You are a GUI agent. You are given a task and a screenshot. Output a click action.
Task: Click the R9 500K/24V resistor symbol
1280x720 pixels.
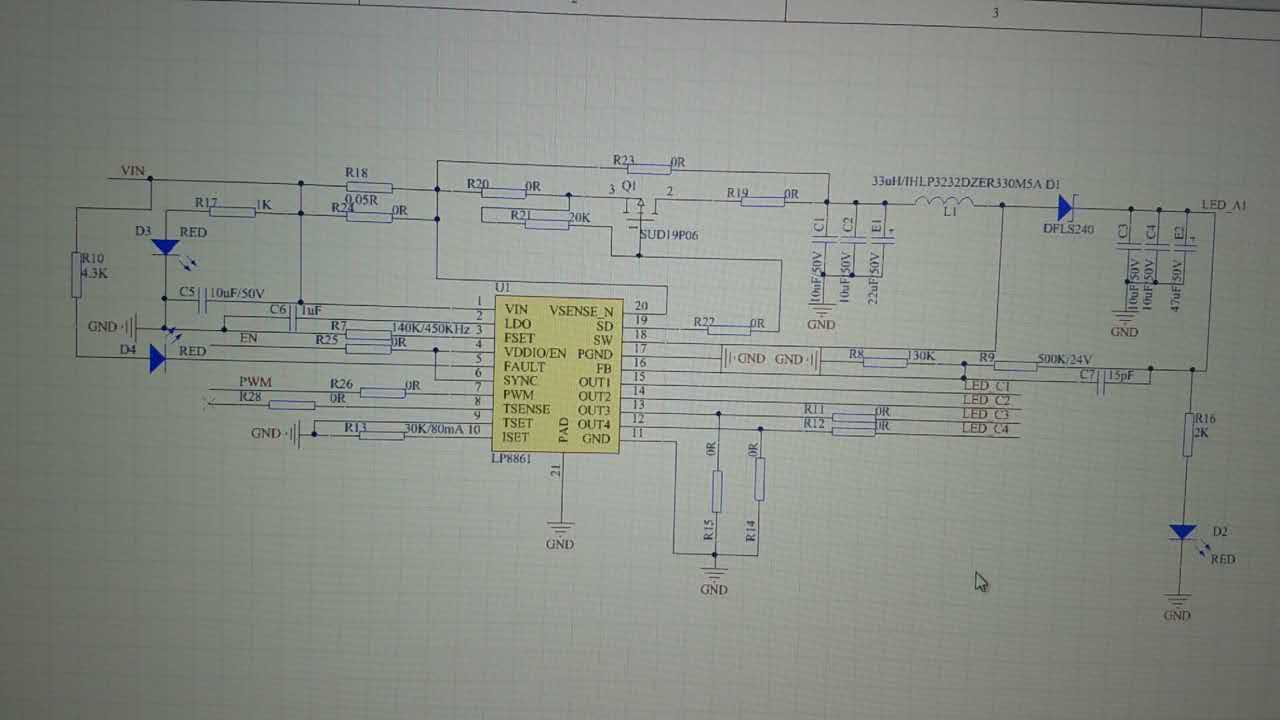tap(1017, 366)
